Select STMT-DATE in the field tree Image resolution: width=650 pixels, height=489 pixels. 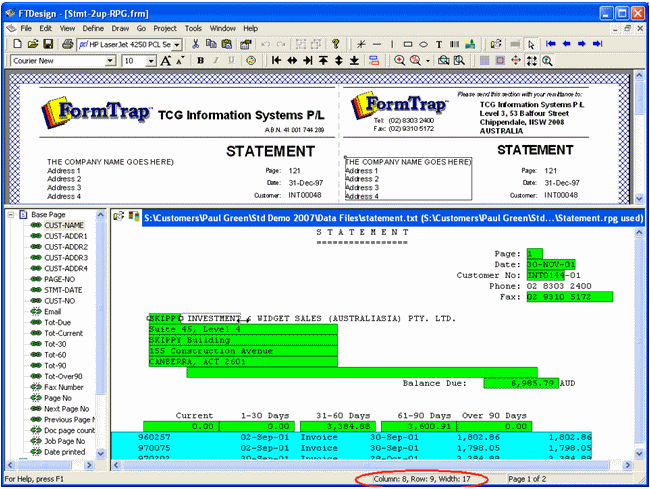(63, 290)
